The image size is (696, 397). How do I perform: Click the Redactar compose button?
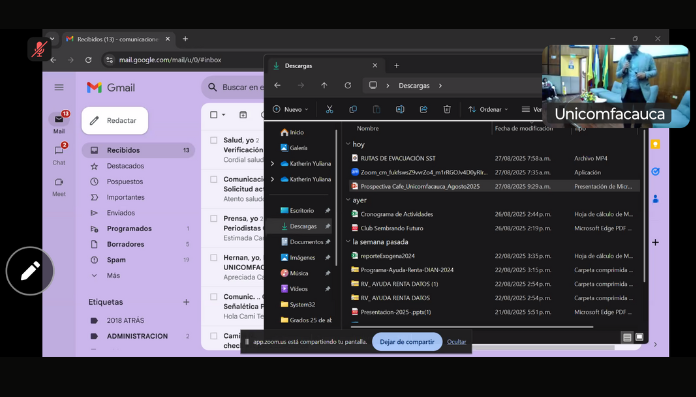pyautogui.click(x=115, y=120)
